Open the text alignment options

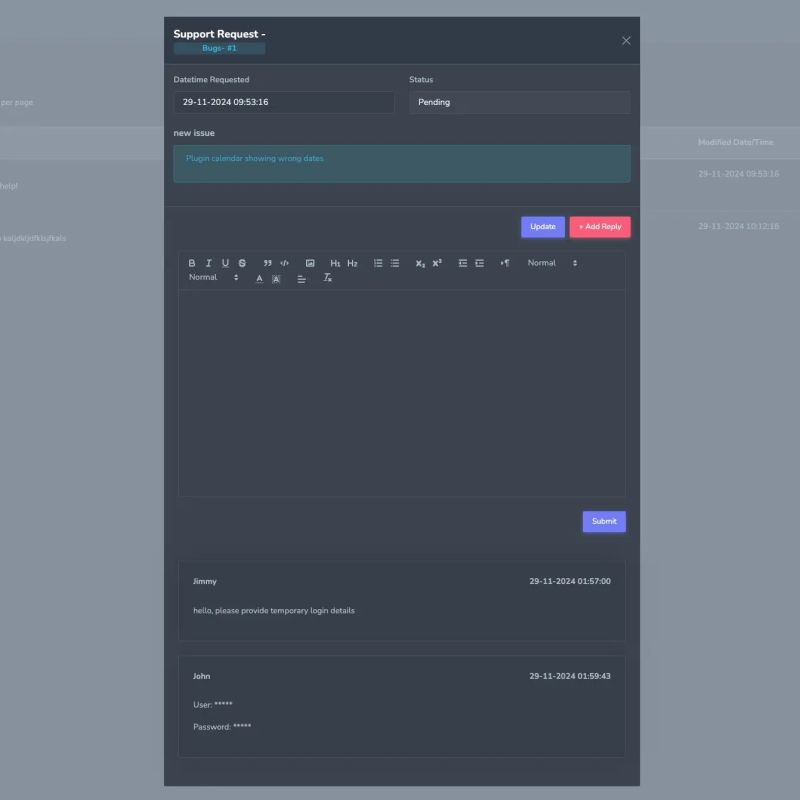302,279
